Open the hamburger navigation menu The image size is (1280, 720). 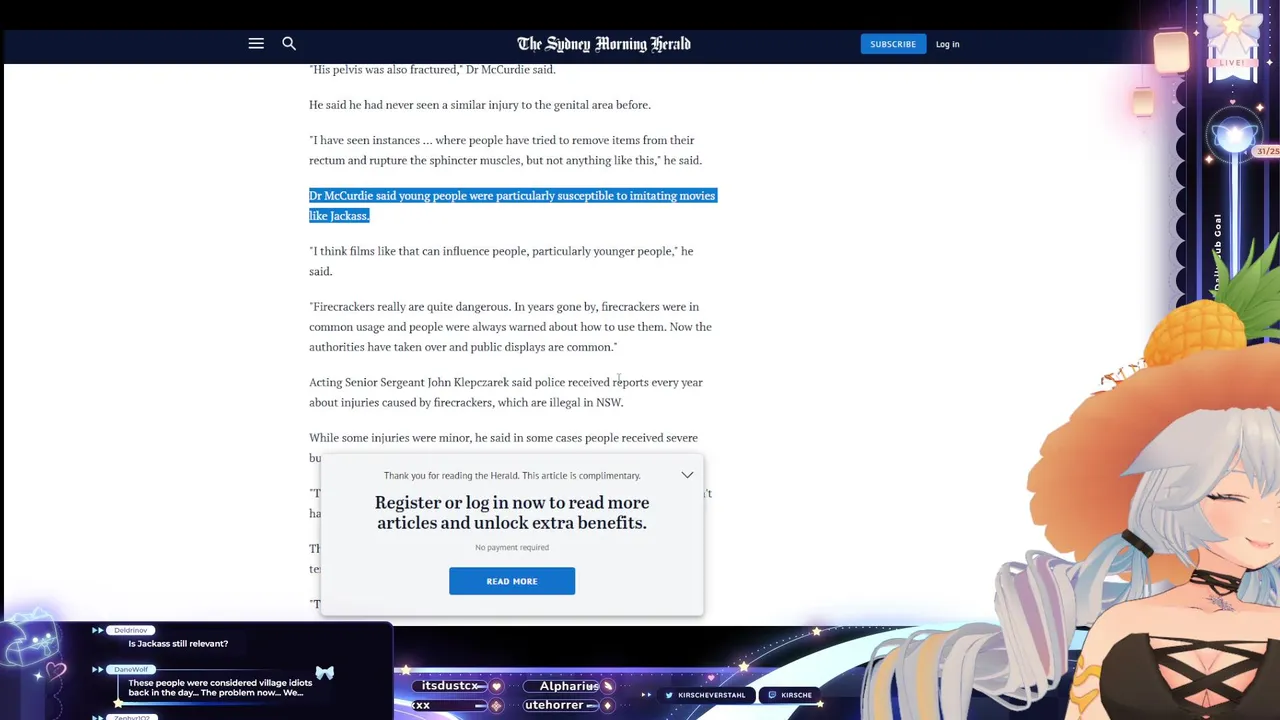click(256, 44)
